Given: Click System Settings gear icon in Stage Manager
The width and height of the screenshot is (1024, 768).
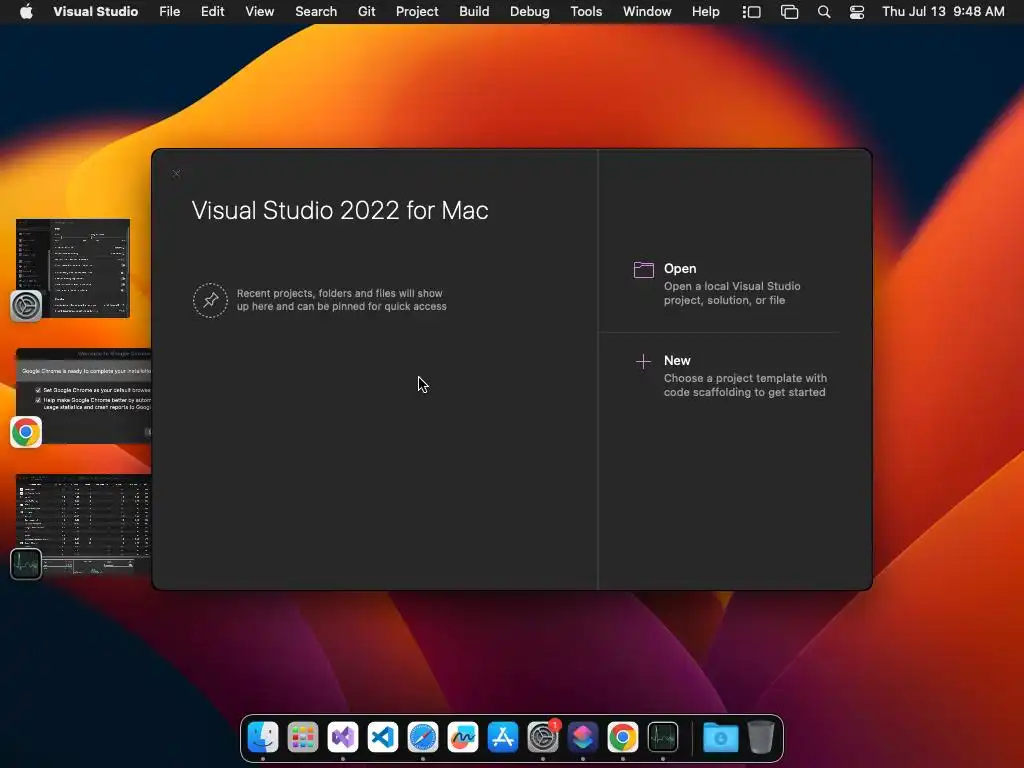Looking at the screenshot, I should tap(26, 306).
